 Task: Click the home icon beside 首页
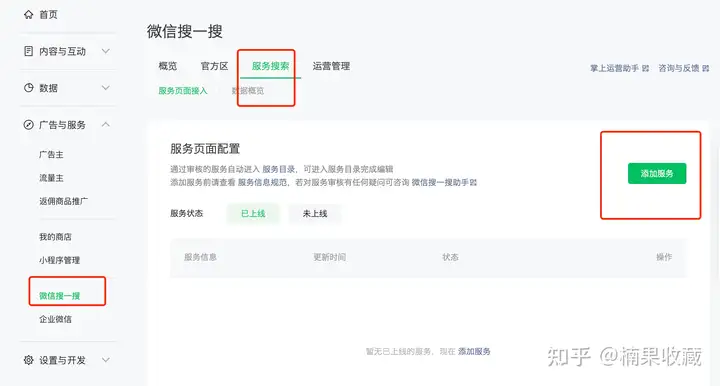pos(28,15)
